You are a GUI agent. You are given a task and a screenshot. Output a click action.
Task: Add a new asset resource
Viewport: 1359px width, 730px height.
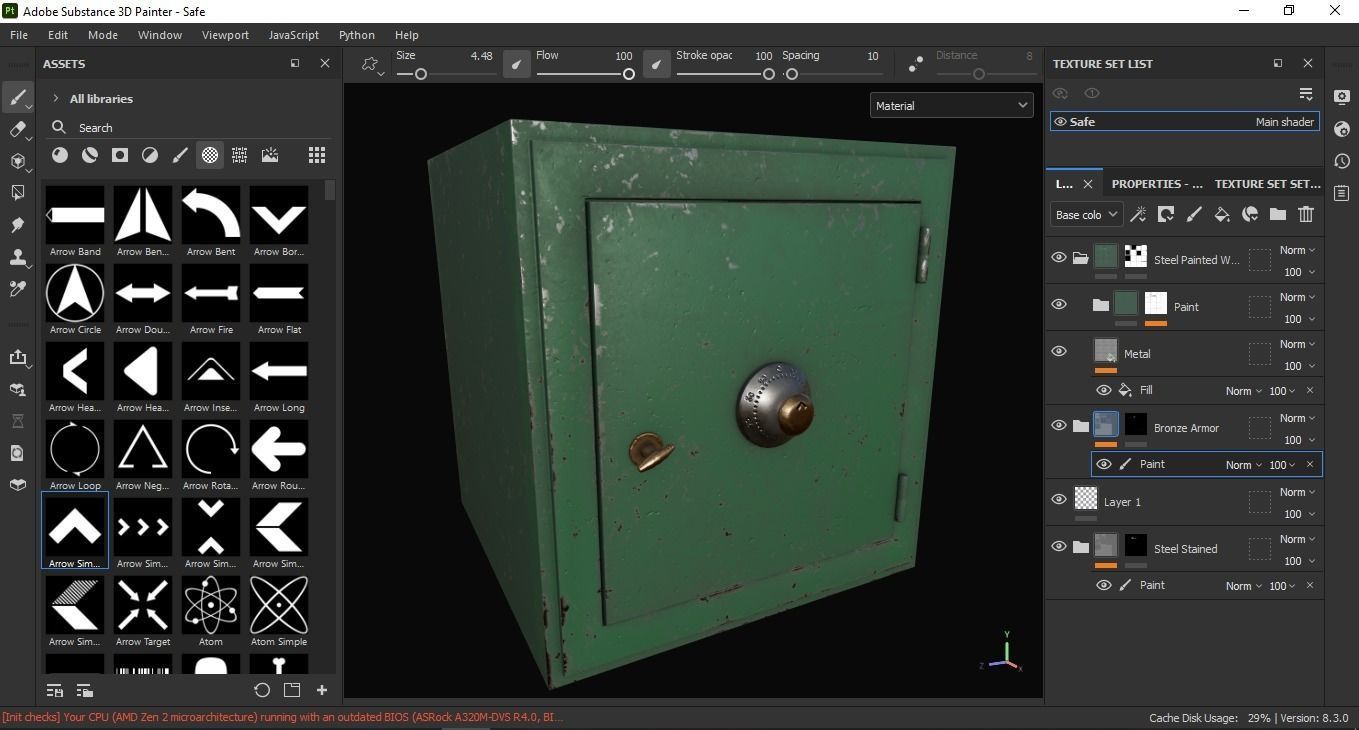pyautogui.click(x=322, y=690)
